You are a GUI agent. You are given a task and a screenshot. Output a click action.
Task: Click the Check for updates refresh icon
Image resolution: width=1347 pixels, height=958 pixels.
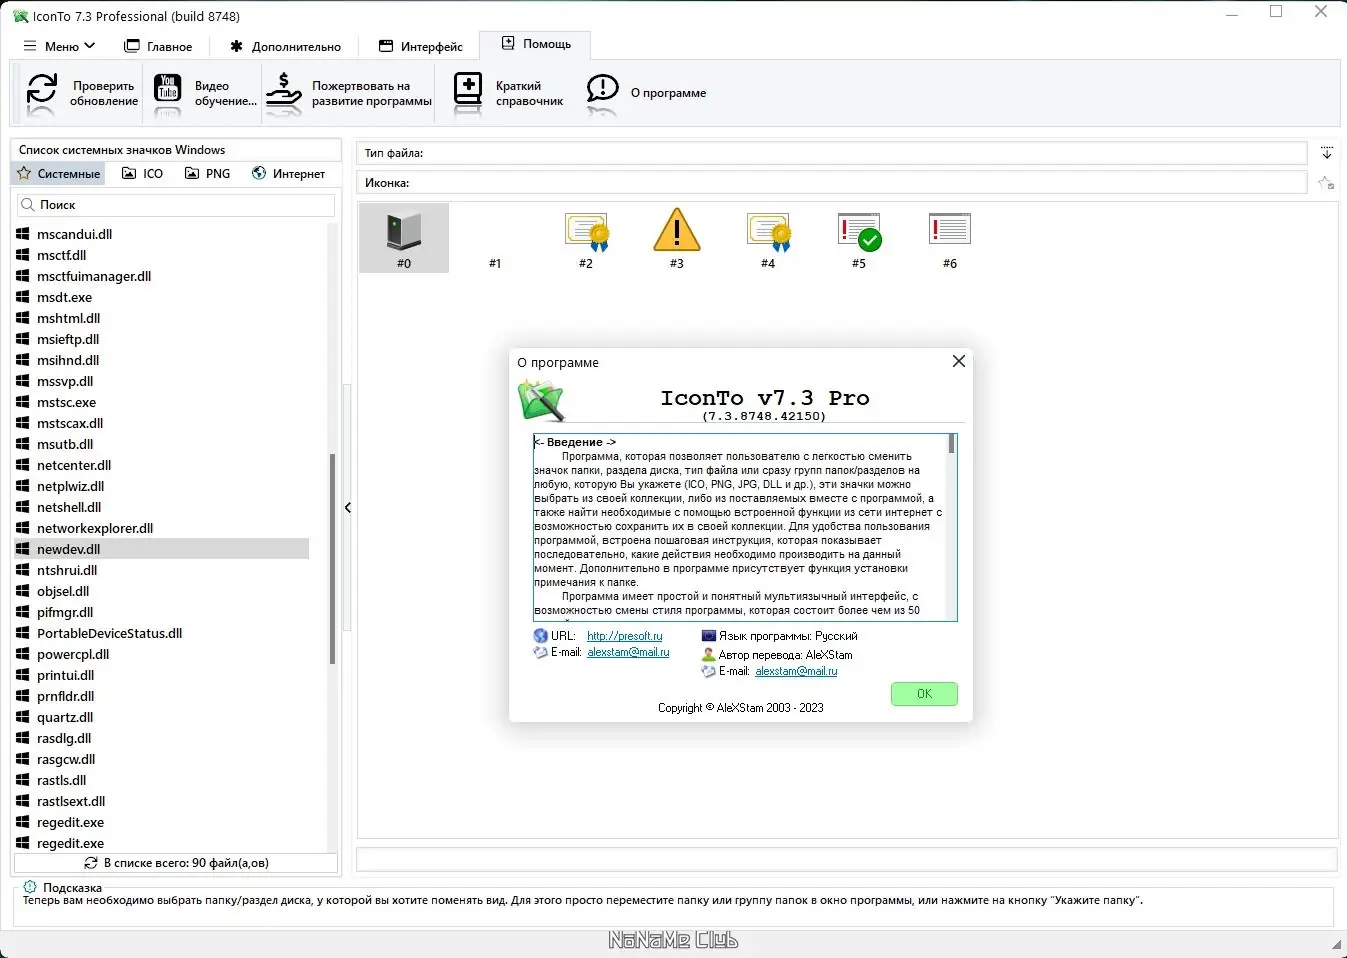pyautogui.click(x=41, y=90)
